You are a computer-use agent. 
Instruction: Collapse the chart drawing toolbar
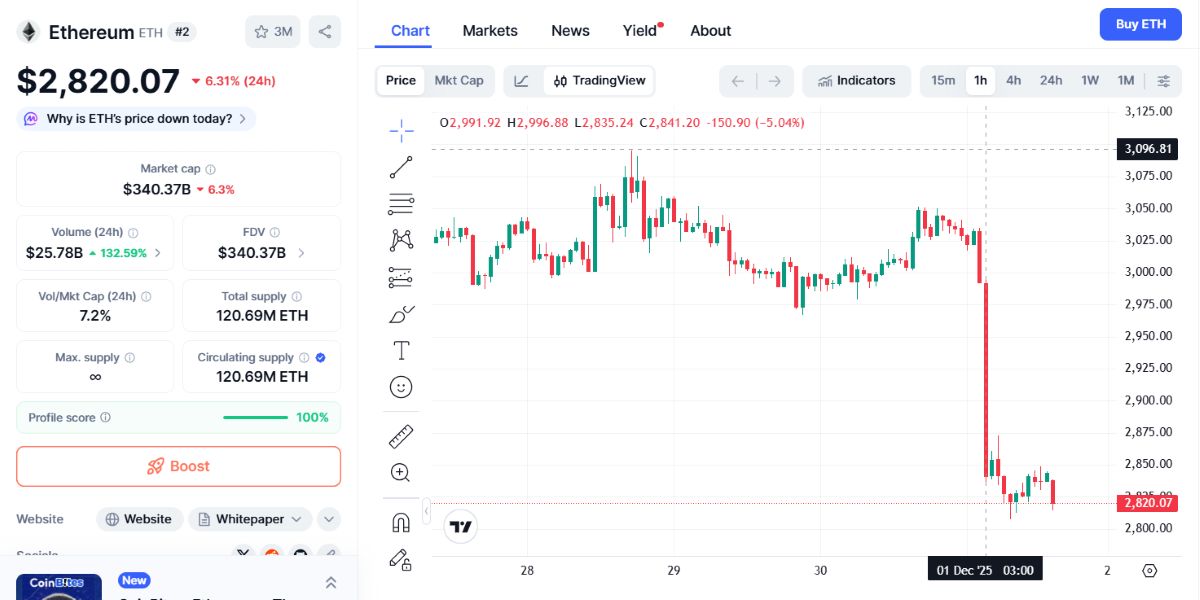427,512
